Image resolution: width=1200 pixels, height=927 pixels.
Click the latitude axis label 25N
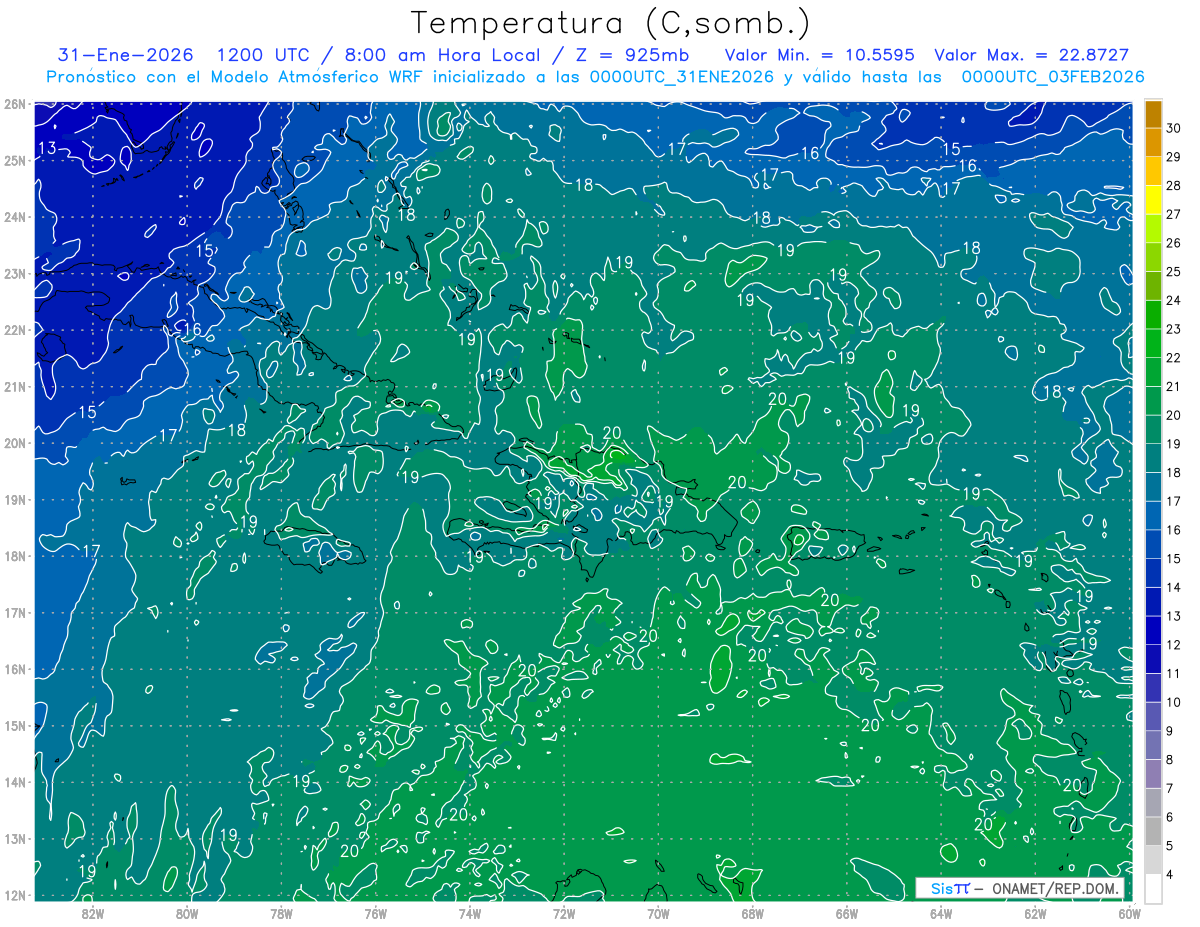point(14,160)
